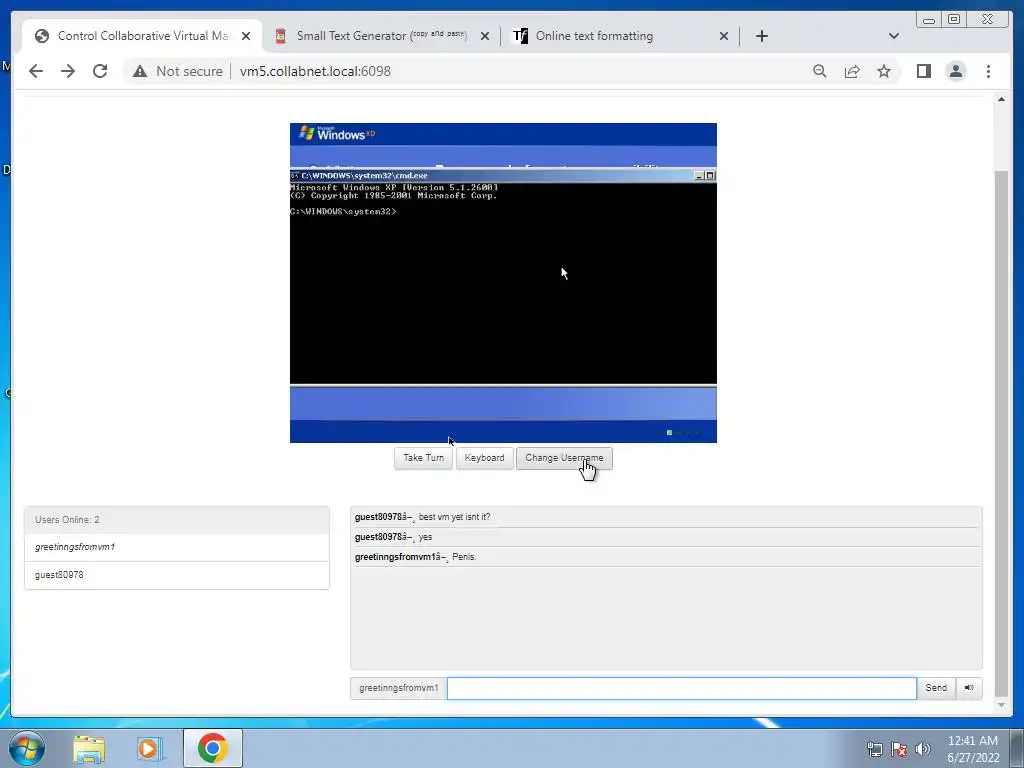This screenshot has height=768, width=1024.
Task: Click the Chrome taskbar icon
Action: (x=212, y=748)
